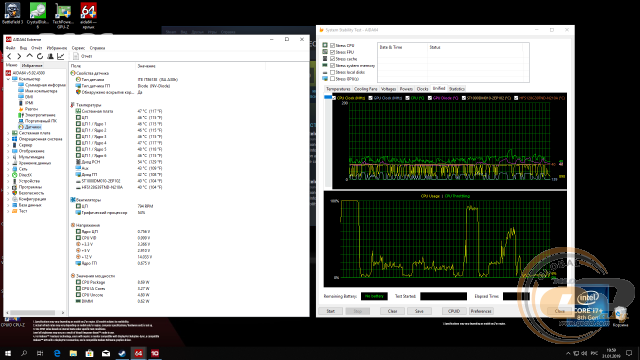Switch to the Voltages tab
640x360 pixels.
pos(388,89)
